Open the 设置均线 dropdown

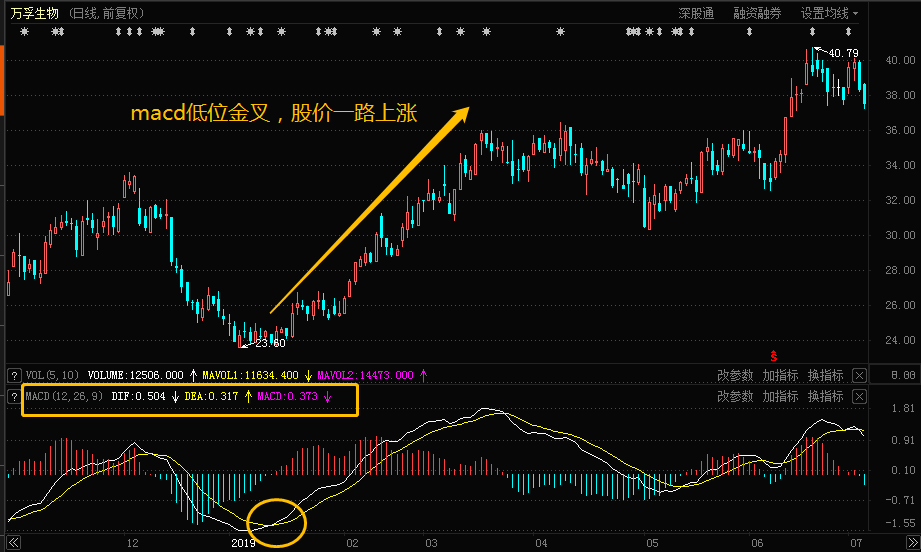(x=829, y=14)
